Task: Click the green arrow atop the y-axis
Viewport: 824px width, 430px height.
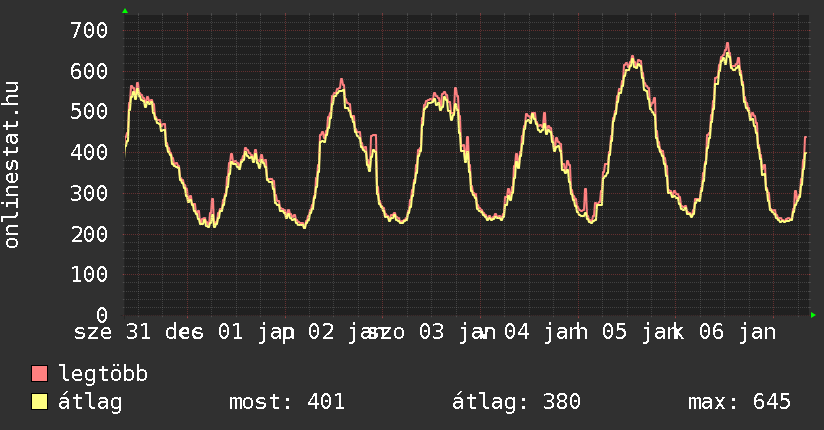Action: coord(125,11)
